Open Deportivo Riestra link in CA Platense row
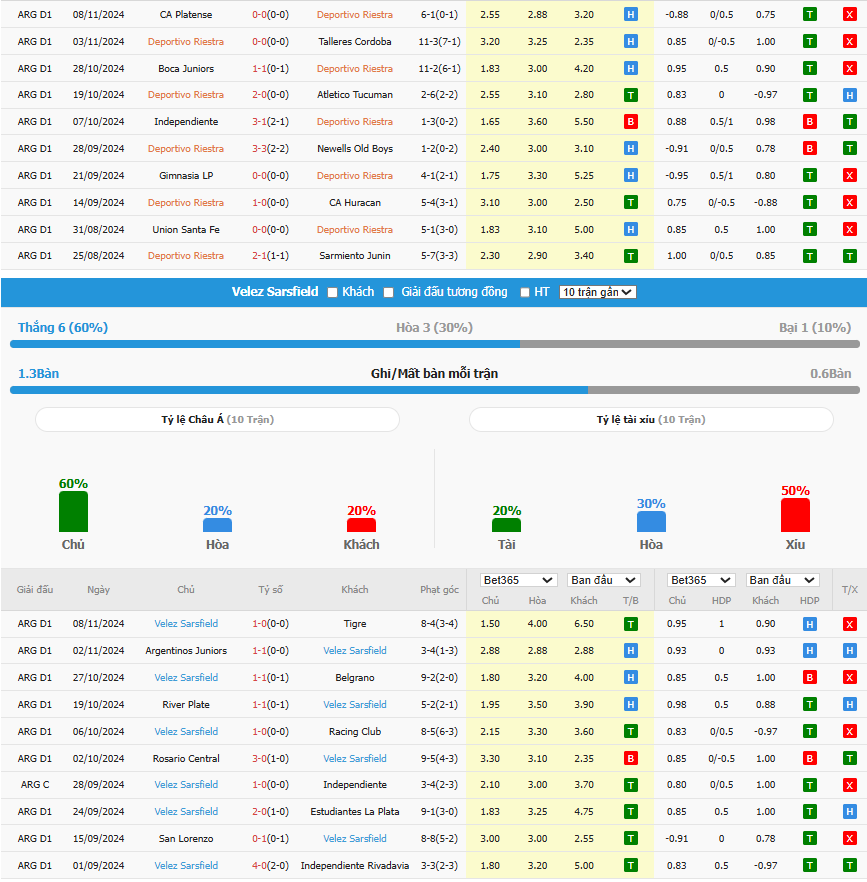 pyautogui.click(x=354, y=15)
